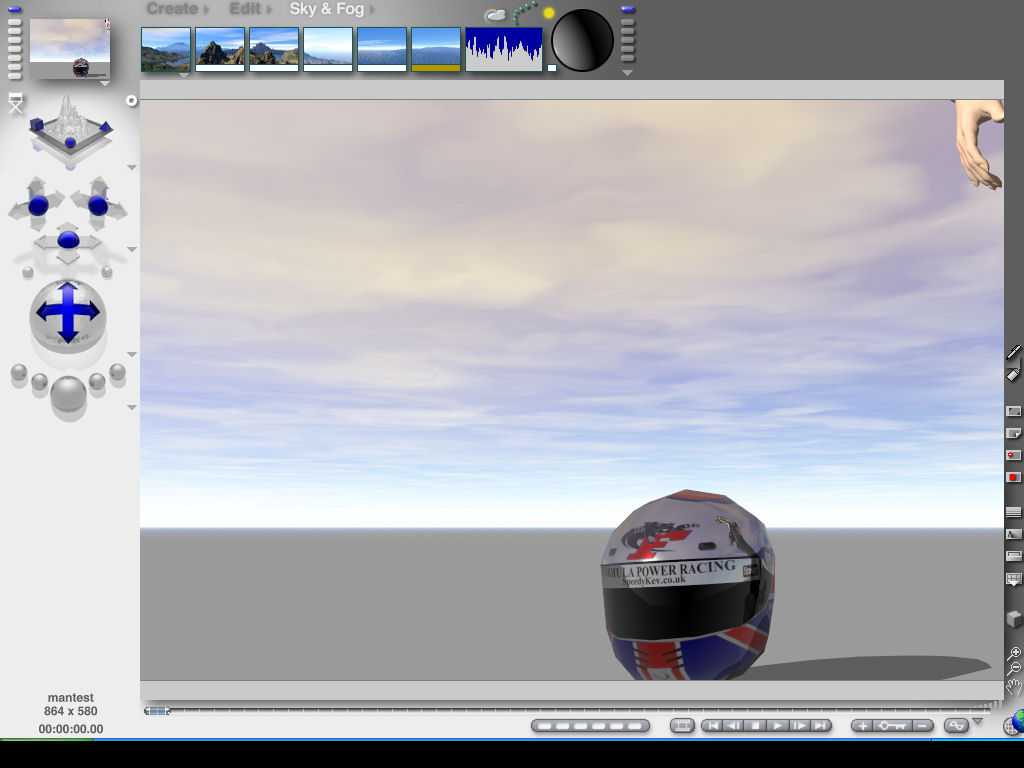Open view control options triangle
Image resolution: width=1024 pixels, height=768 pixels.
point(132,168)
